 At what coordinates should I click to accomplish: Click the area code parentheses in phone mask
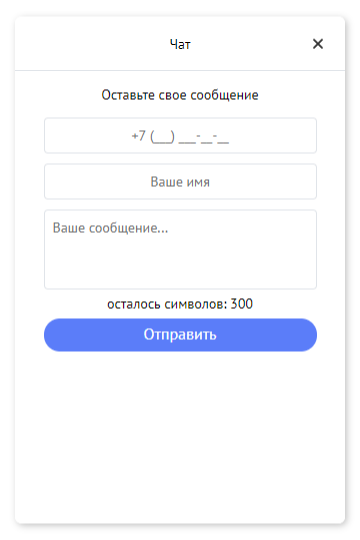click(x=162, y=137)
